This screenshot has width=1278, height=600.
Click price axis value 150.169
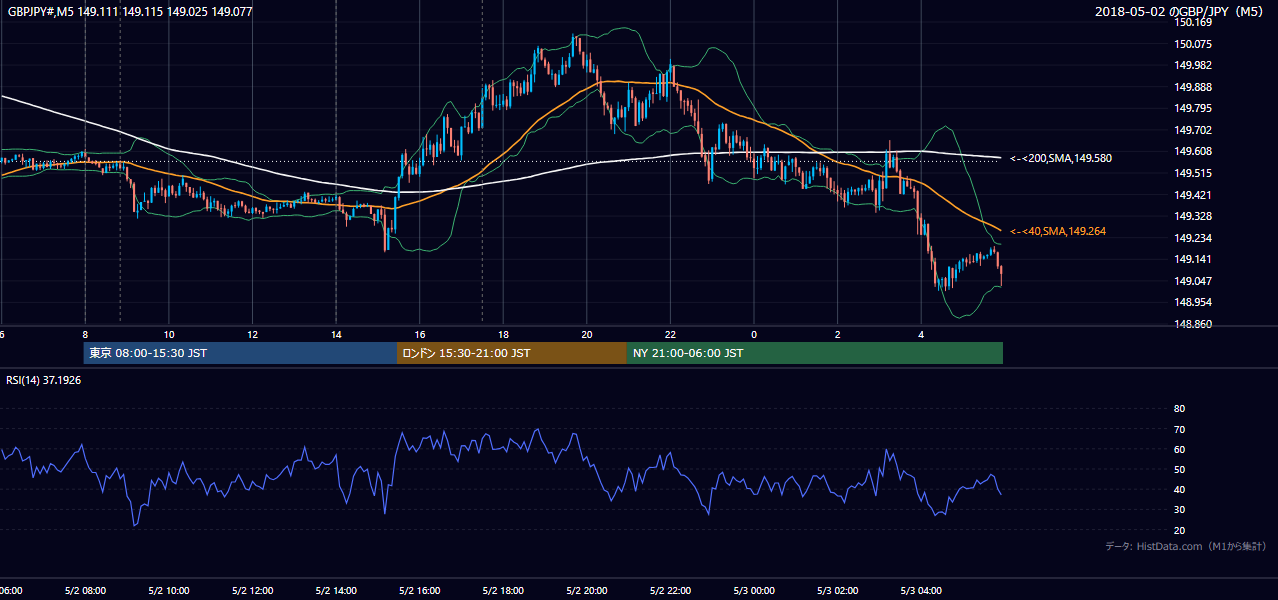point(1194,22)
